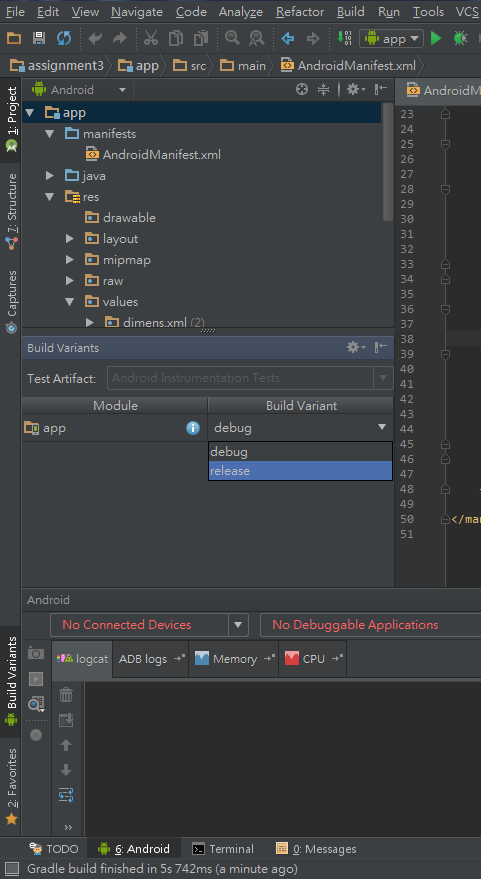Click the more actions chevrons in logcat toolbar

pos(68,827)
